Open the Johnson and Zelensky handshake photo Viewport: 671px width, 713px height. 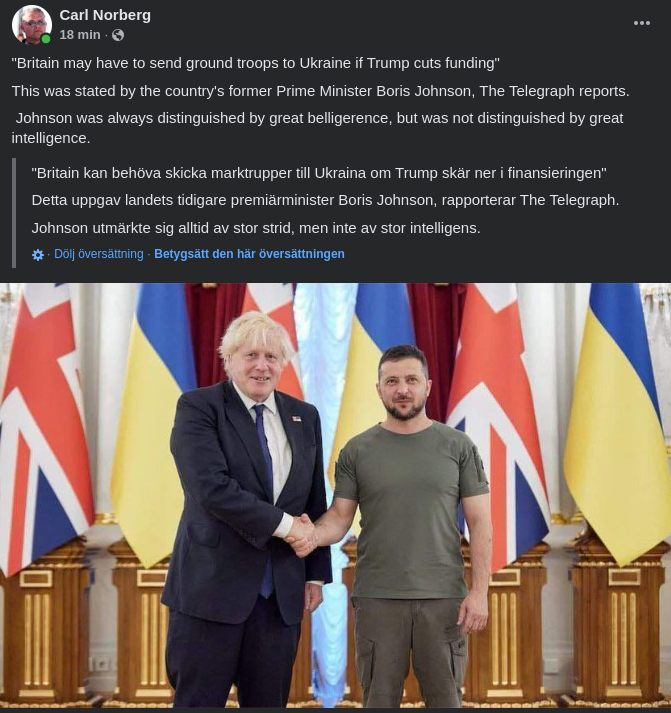(x=335, y=495)
